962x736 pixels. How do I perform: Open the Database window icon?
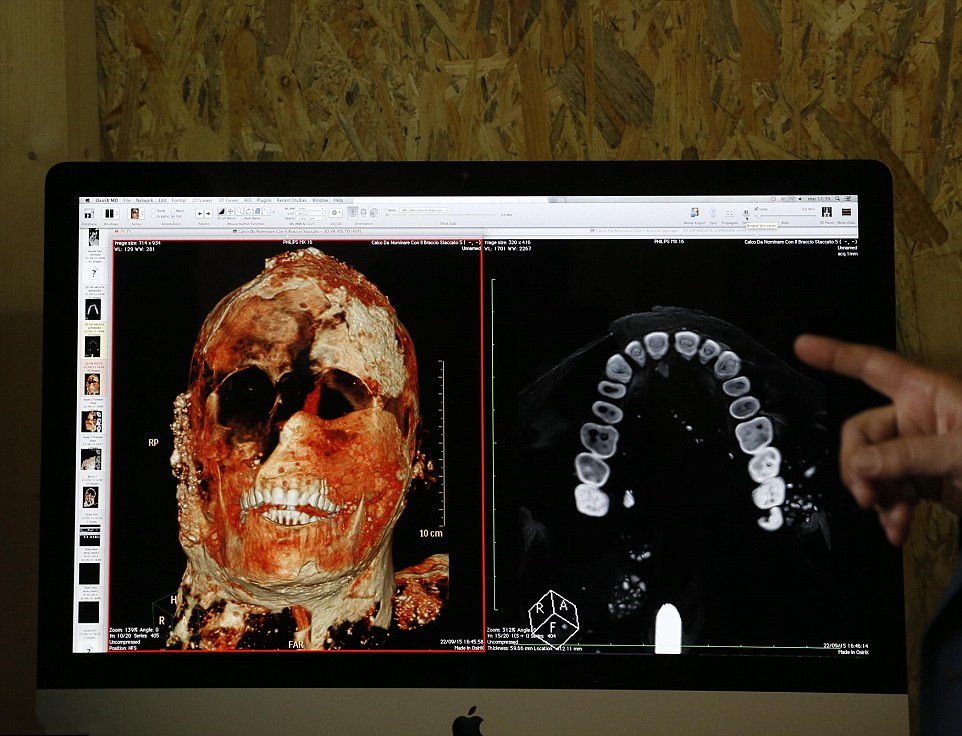pos(89,213)
